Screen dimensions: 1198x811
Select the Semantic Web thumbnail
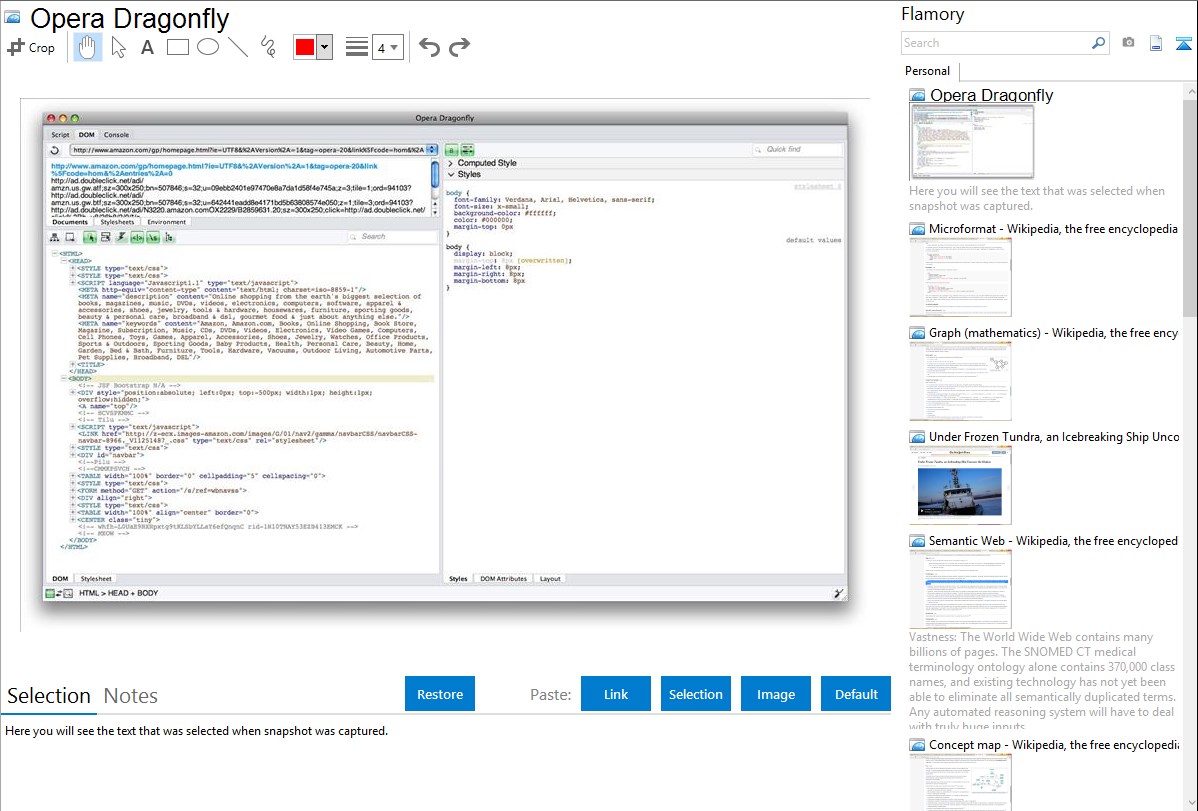[x=960, y=589]
